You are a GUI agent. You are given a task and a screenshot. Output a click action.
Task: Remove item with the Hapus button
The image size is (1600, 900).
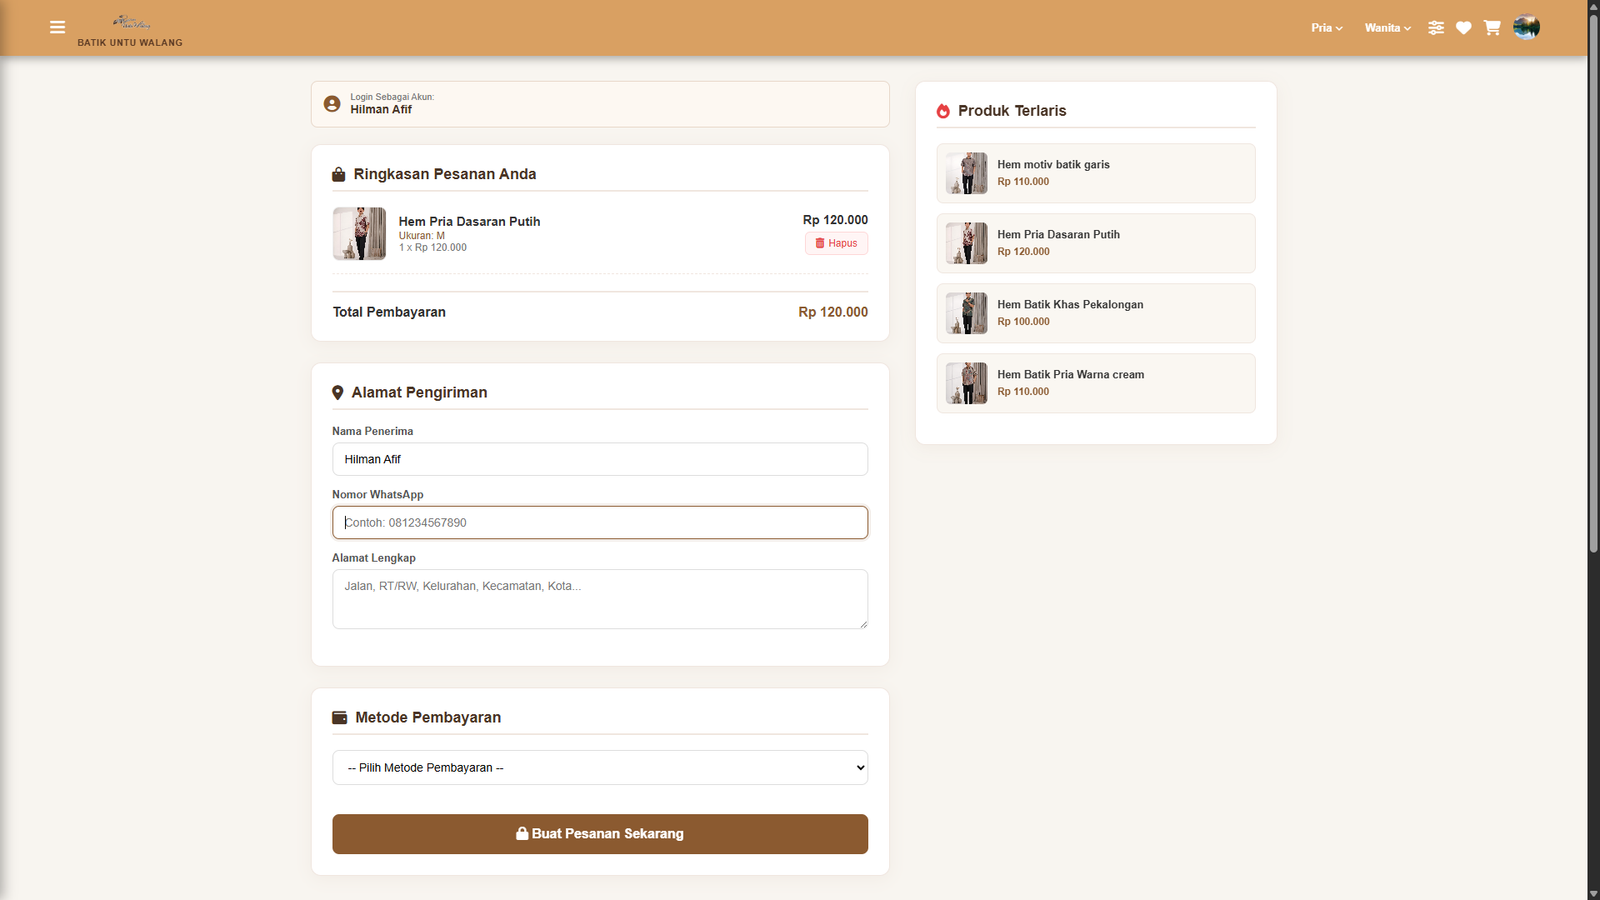(837, 243)
